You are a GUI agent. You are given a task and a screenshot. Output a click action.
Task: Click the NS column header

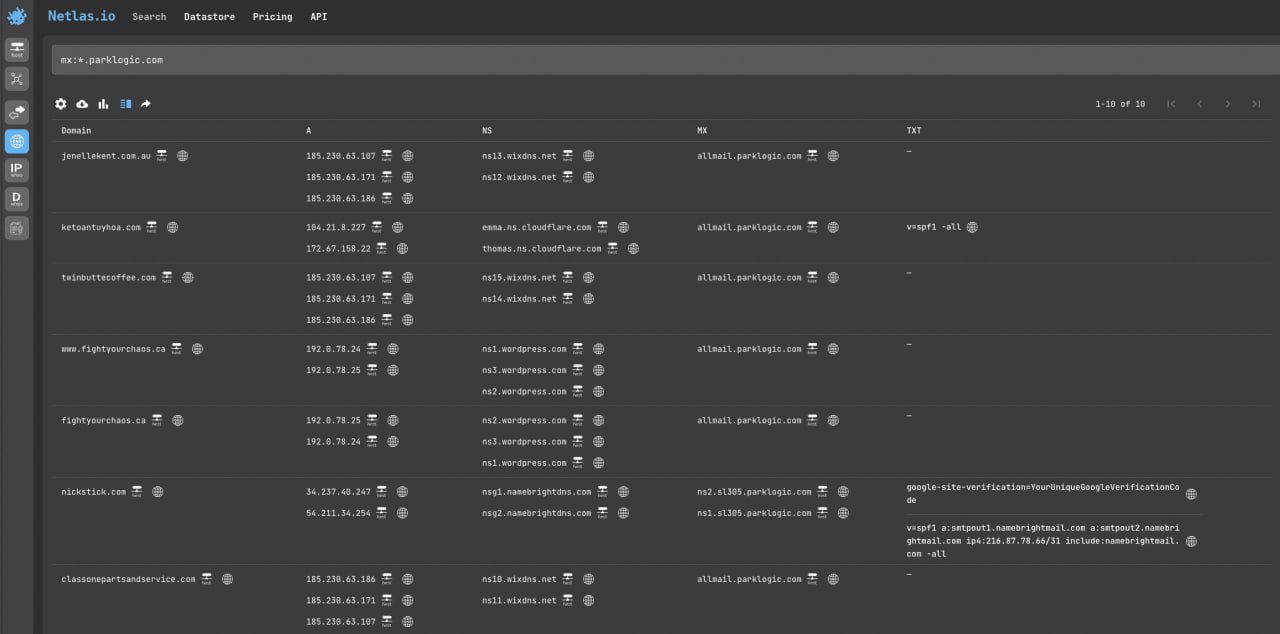[x=487, y=131]
